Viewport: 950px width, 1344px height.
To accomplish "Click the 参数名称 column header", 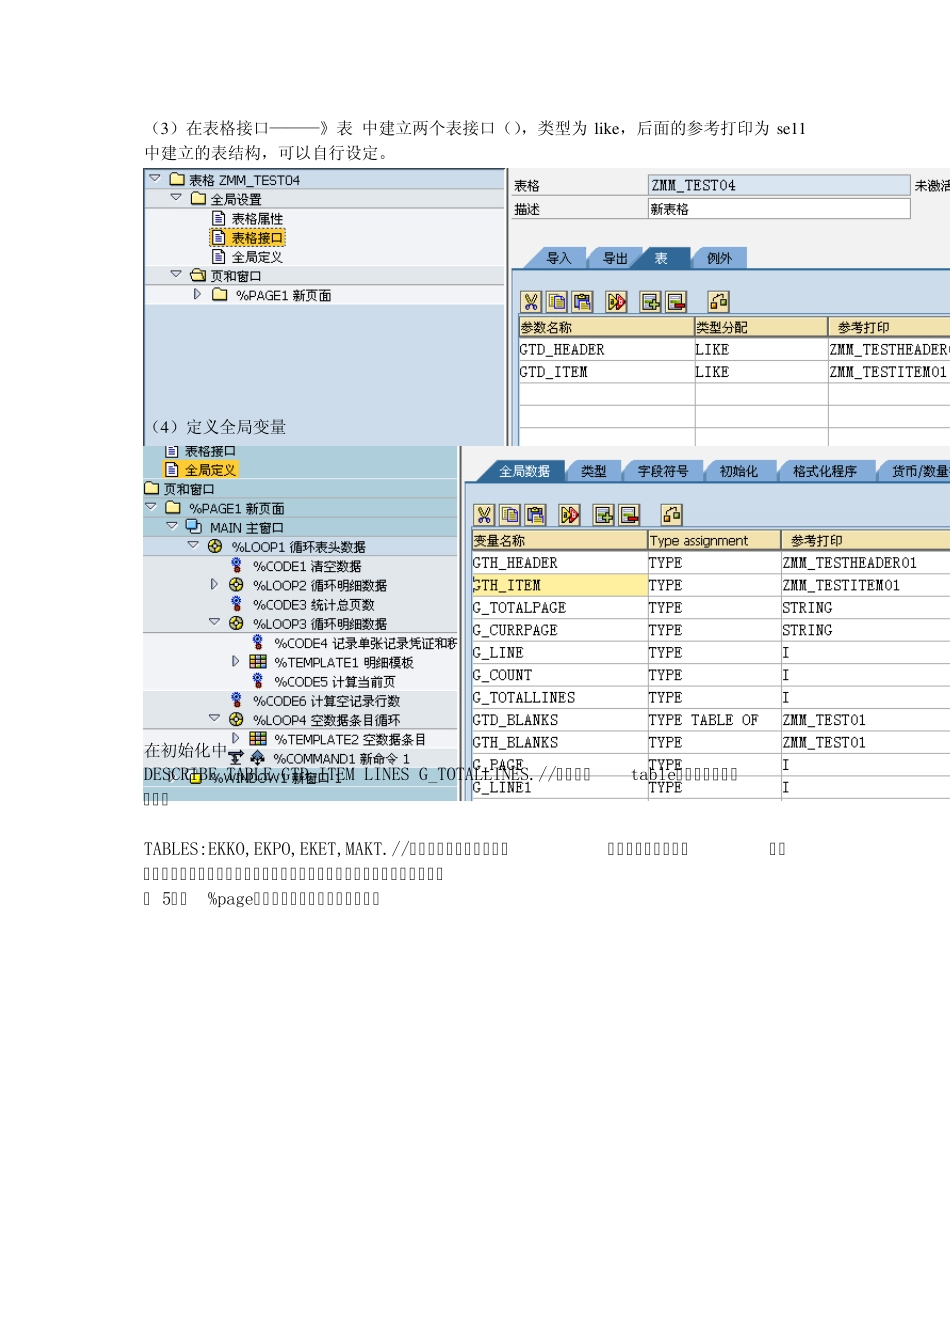I will pos(606,327).
